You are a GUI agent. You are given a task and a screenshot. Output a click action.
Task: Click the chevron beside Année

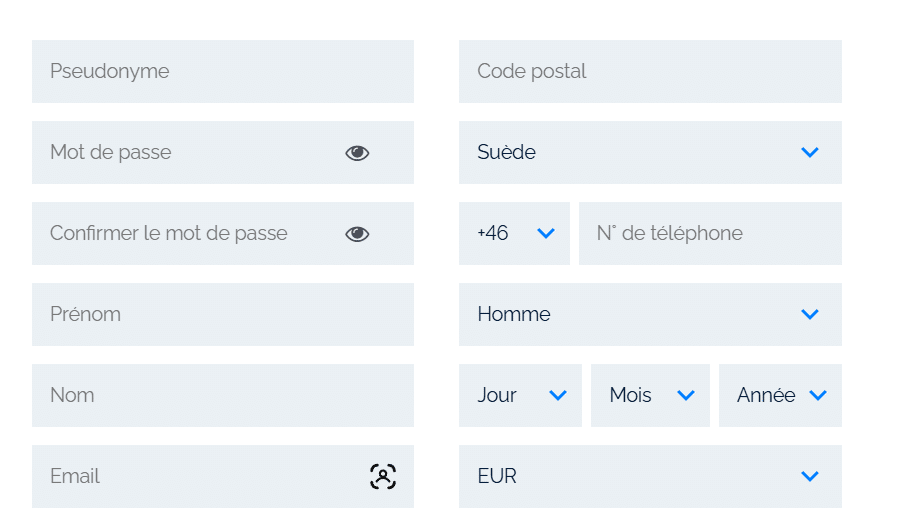click(x=818, y=395)
